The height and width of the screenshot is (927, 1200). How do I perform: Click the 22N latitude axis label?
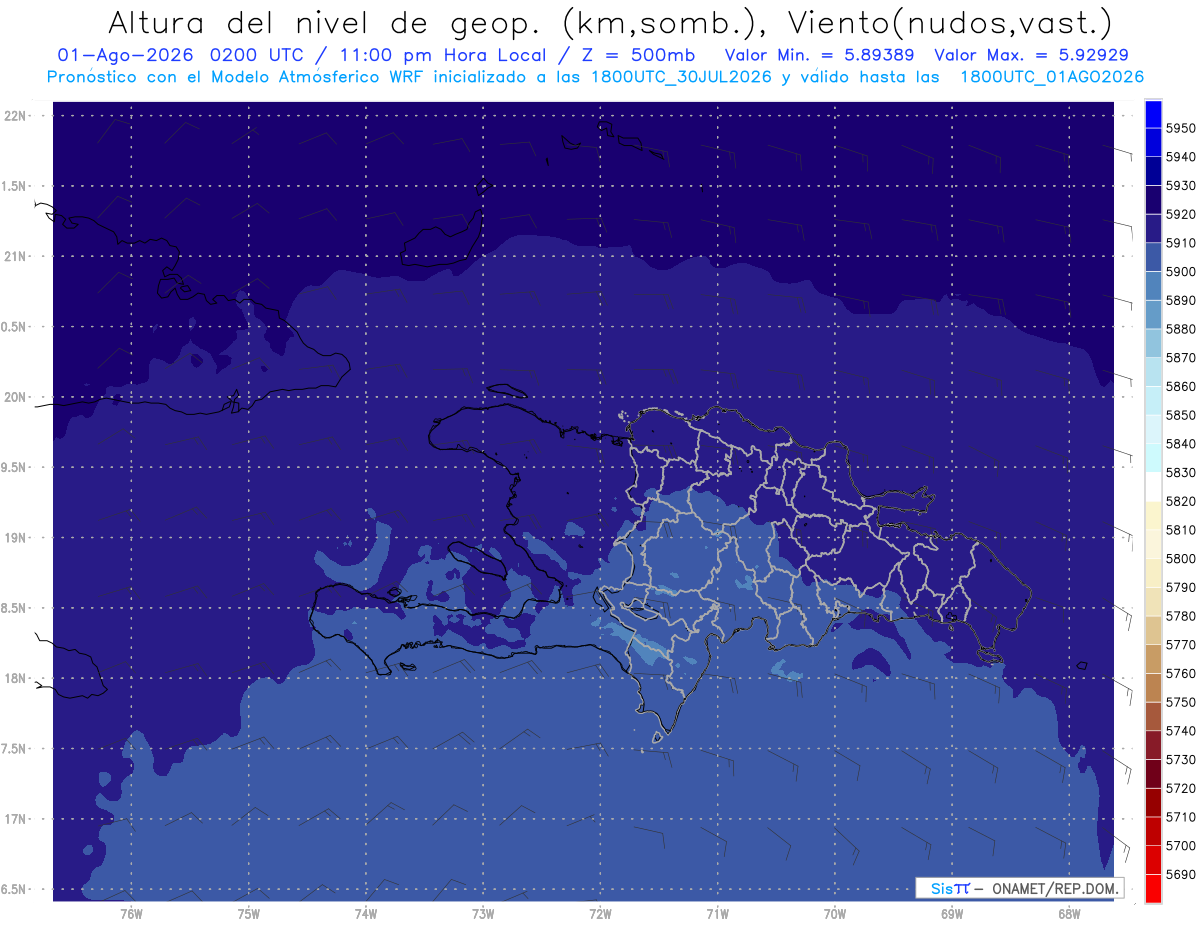(x=16, y=116)
